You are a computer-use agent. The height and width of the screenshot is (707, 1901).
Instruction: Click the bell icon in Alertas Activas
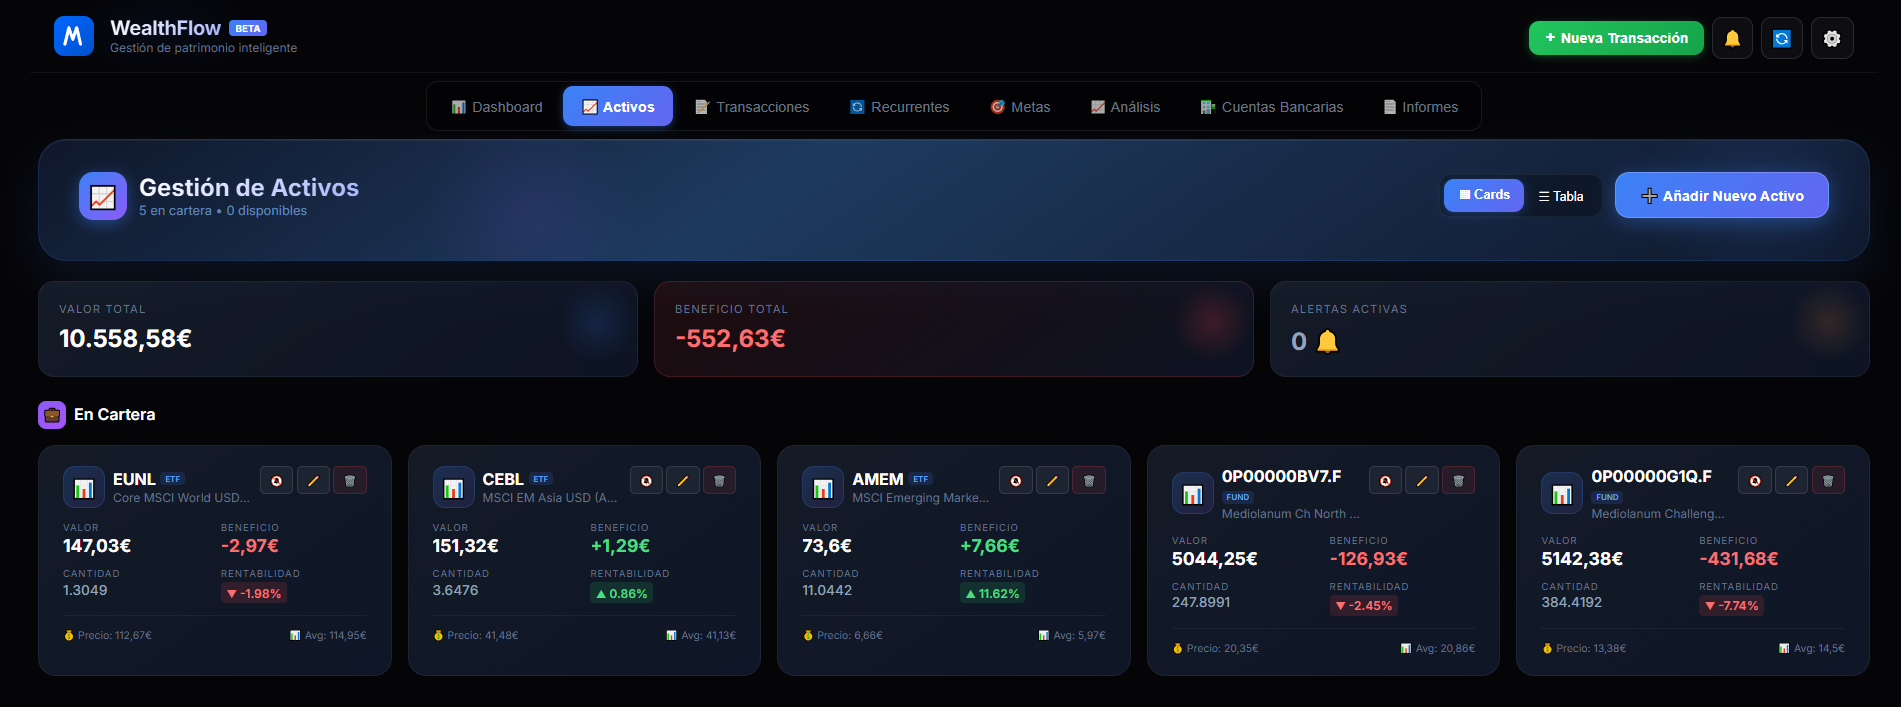[x=1327, y=342]
